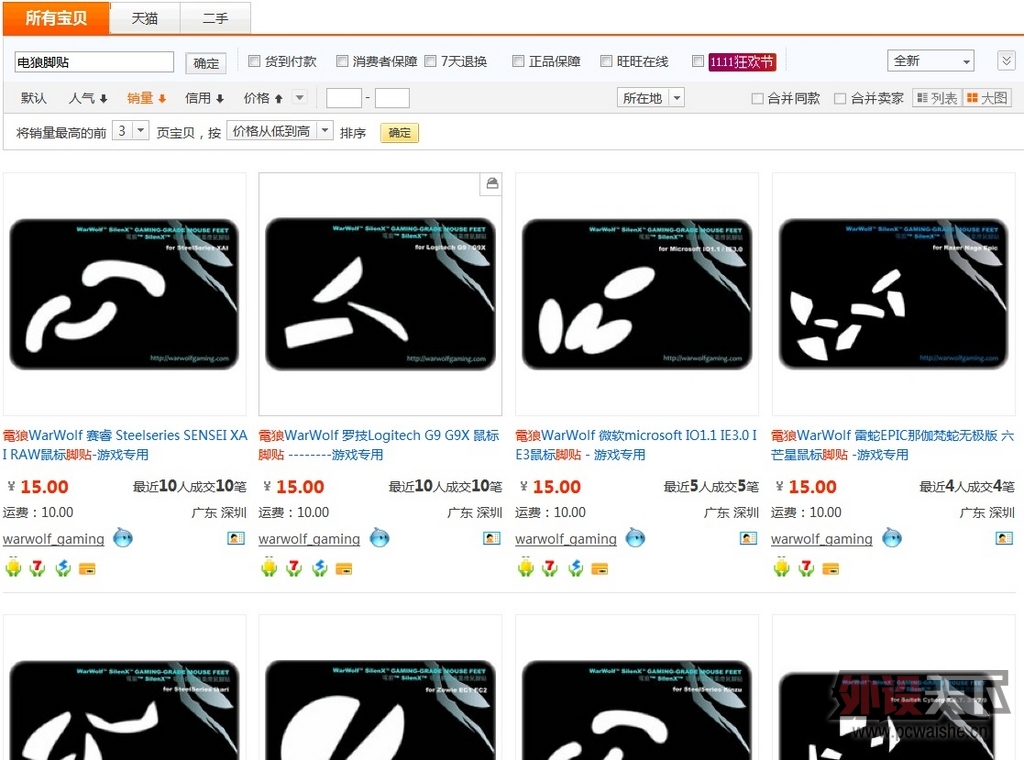Open the Microsoft IO1.1 IE3.0 product thumbnail

(637, 294)
